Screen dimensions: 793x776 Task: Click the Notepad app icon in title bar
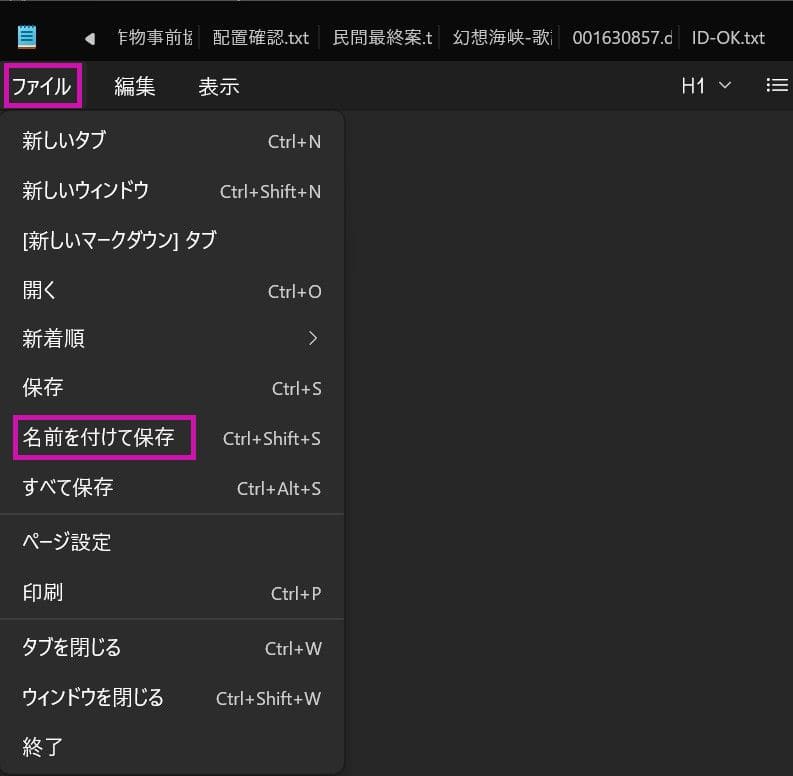(x=26, y=38)
